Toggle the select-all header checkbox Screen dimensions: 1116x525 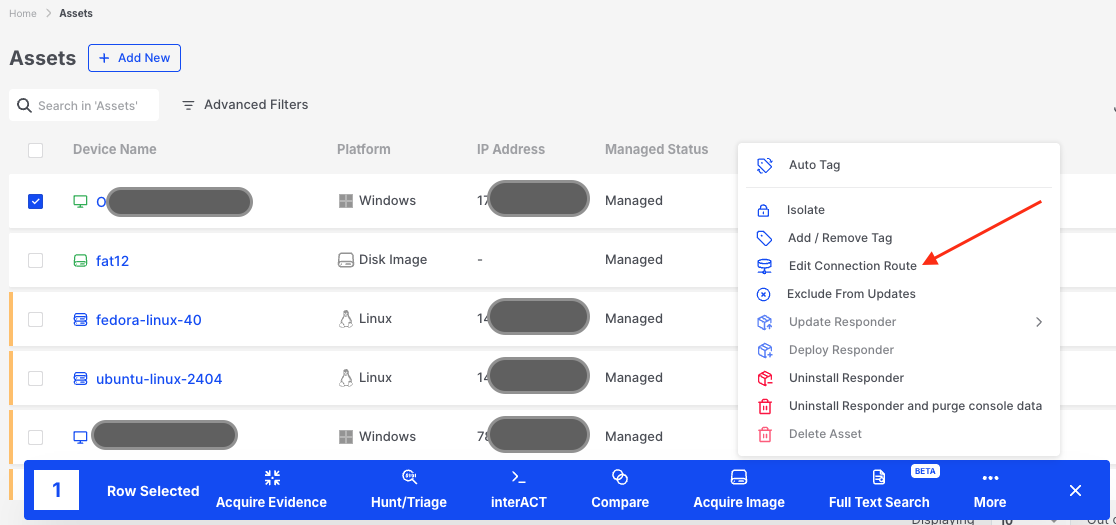point(36,150)
